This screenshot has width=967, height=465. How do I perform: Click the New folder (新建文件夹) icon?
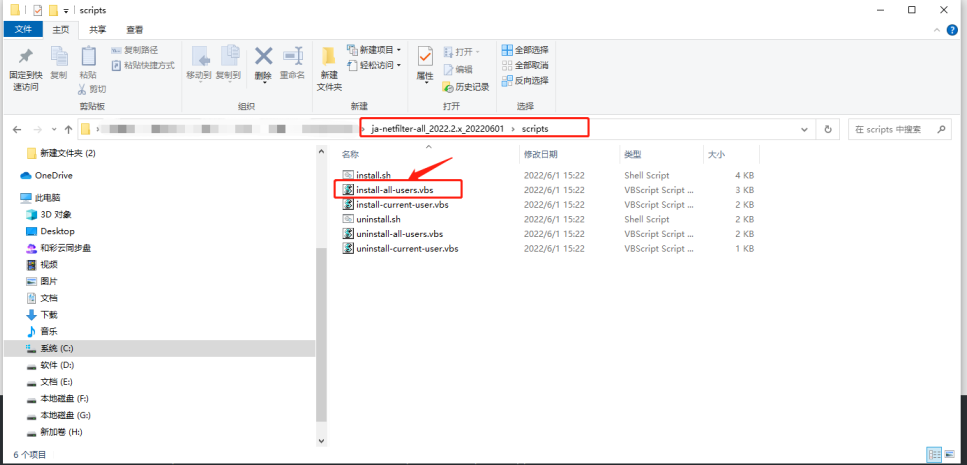click(x=329, y=56)
